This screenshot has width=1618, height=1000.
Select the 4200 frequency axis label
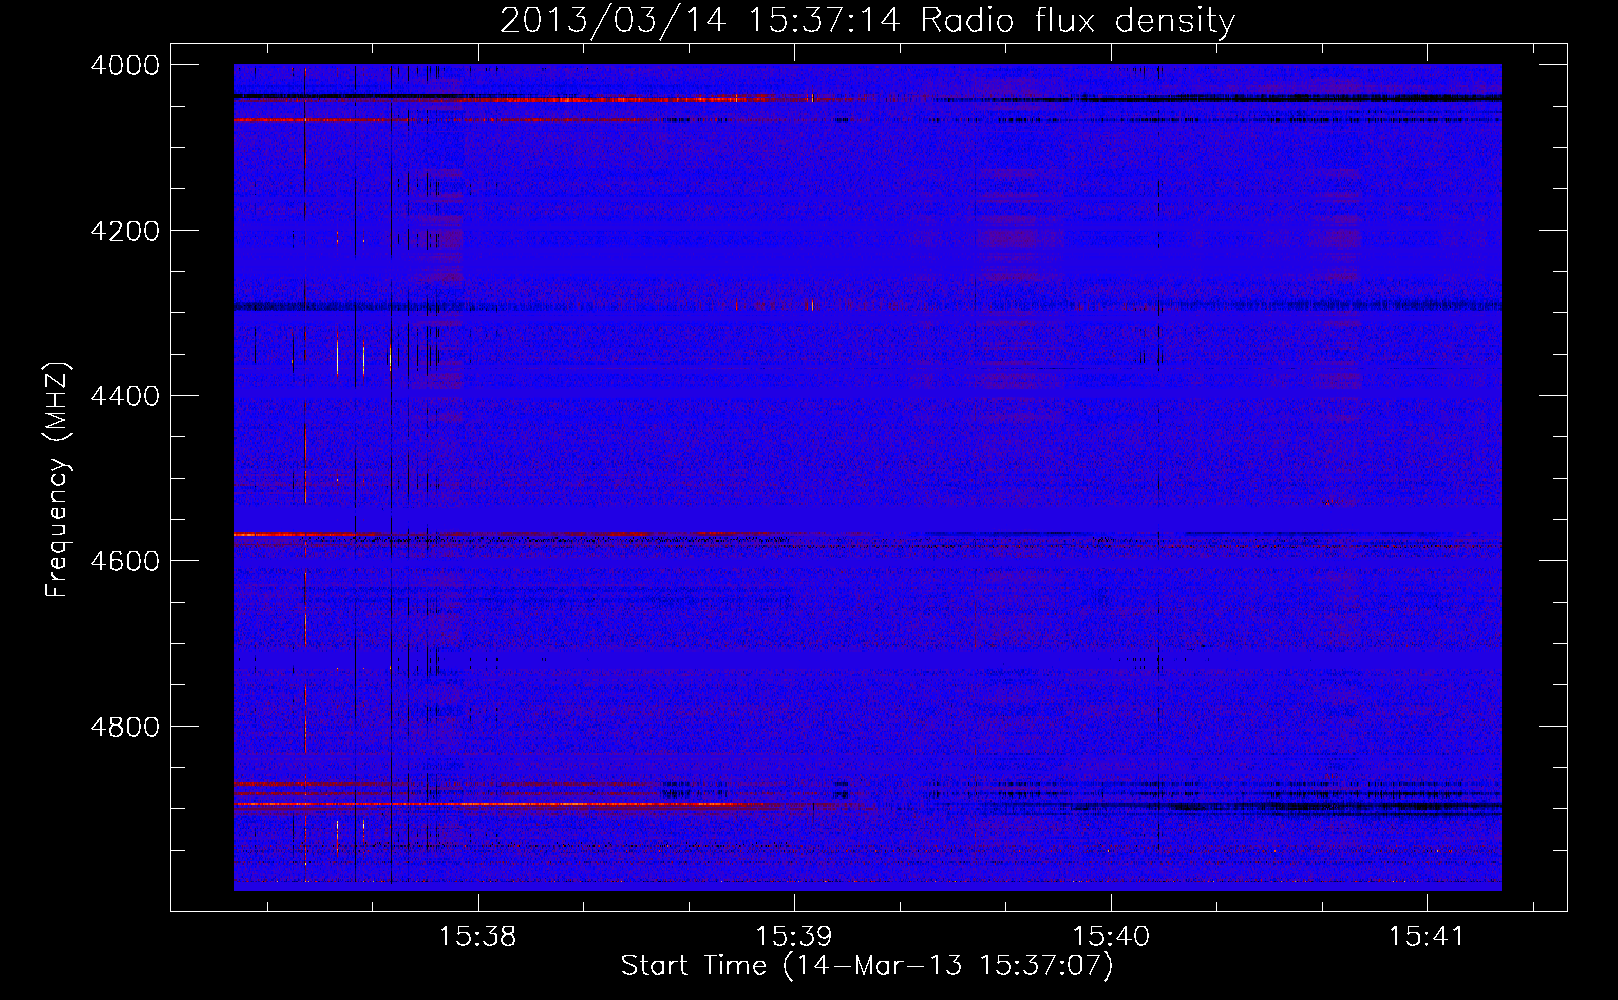(125, 231)
